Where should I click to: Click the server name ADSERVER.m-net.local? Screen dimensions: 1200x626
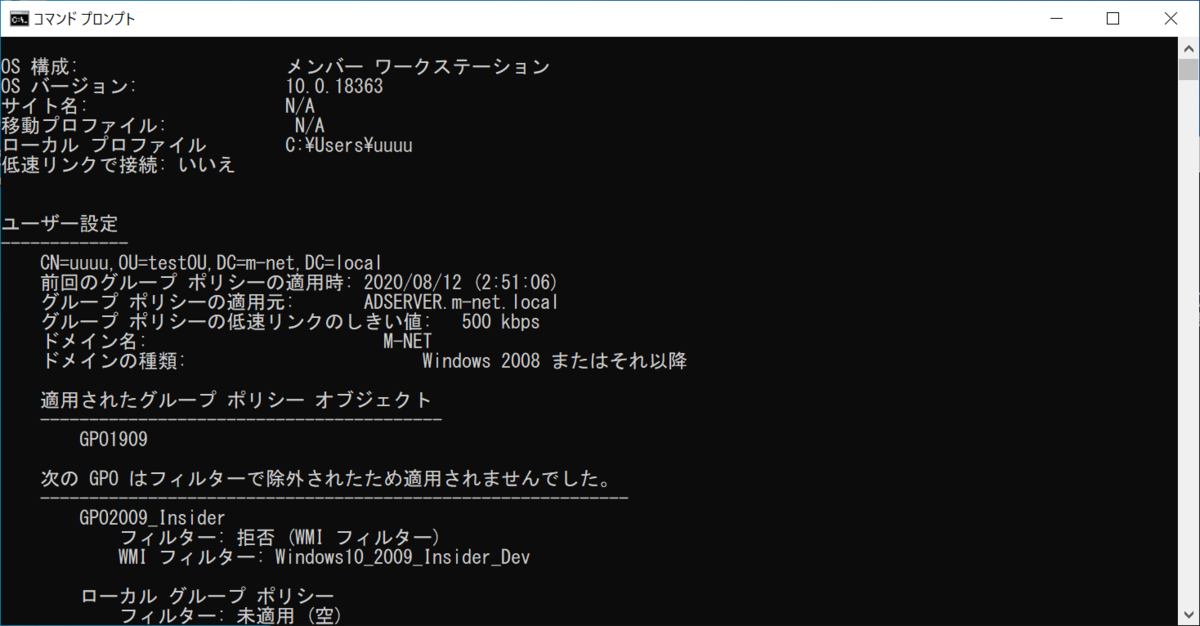coord(461,301)
